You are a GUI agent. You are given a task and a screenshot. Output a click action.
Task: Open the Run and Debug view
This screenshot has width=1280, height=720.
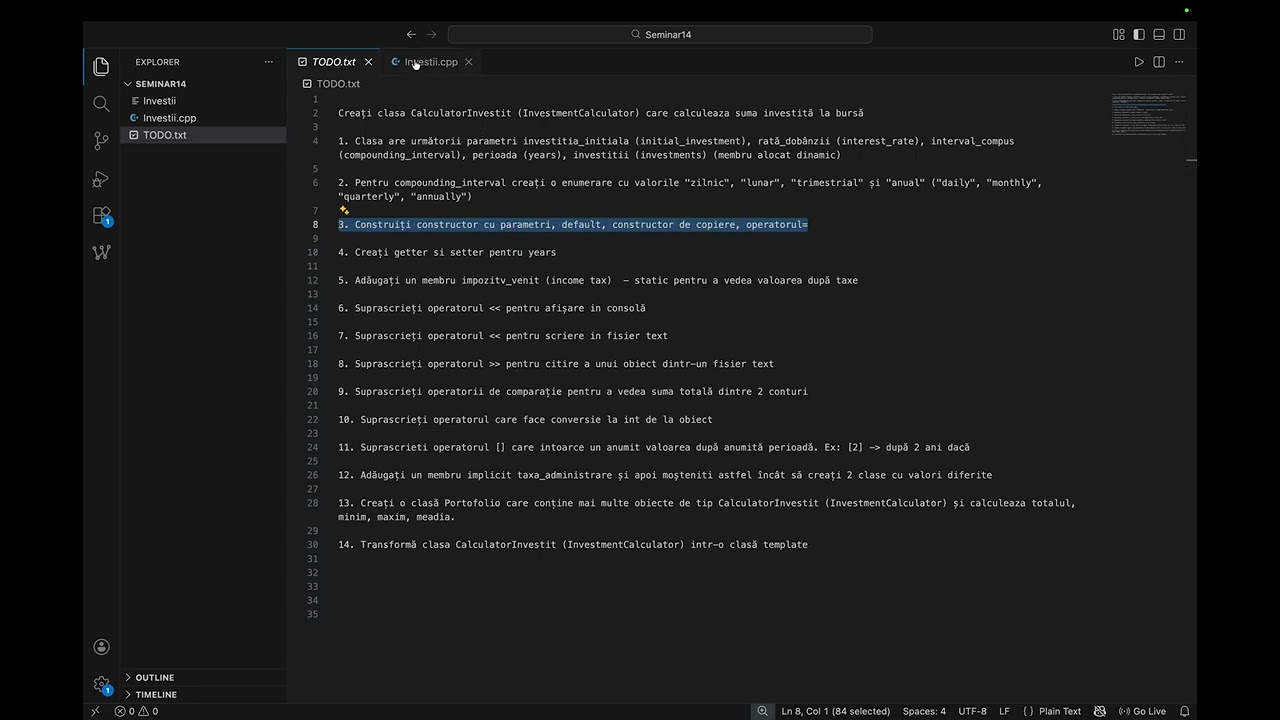[101, 179]
